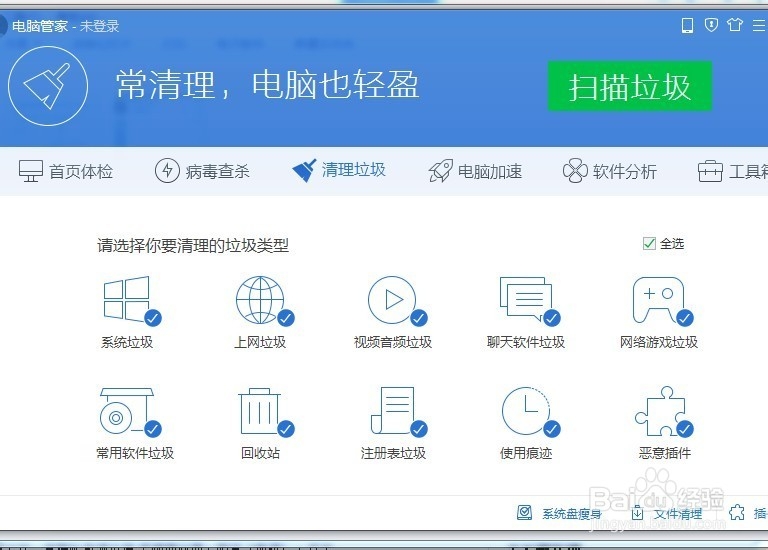This screenshot has width=768, height=550.
Task: Open the 软件分析 tab
Action: [x=610, y=171]
